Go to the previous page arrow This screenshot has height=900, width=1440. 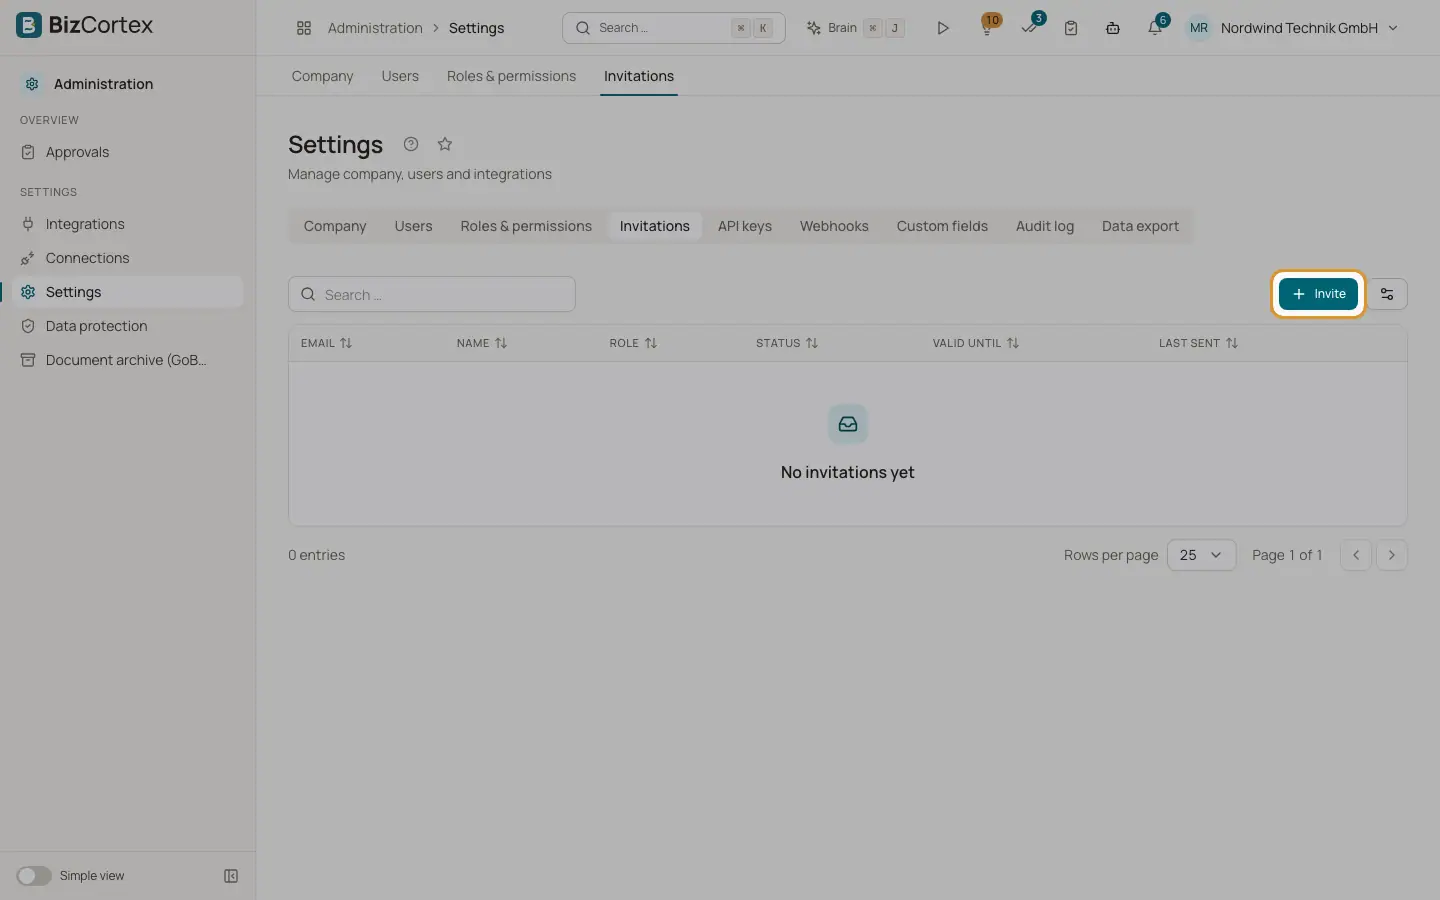pos(1356,555)
